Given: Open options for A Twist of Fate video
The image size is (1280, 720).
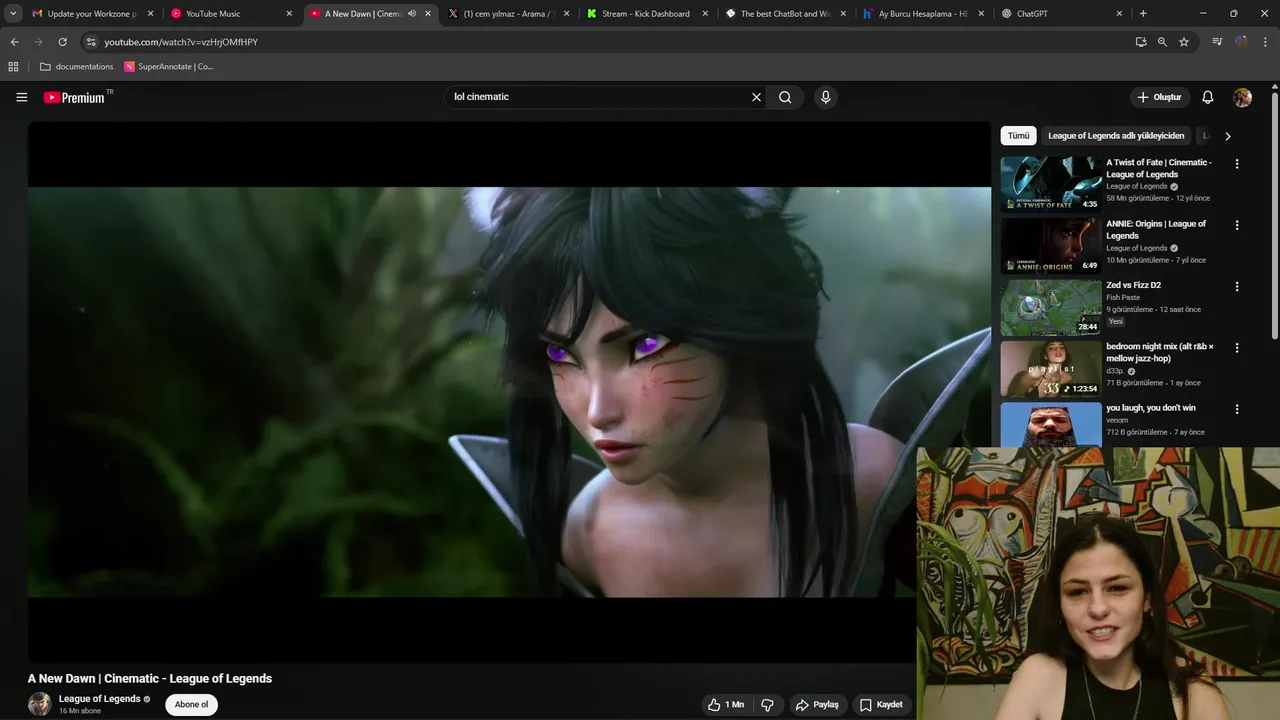Looking at the screenshot, I should pyautogui.click(x=1237, y=164).
